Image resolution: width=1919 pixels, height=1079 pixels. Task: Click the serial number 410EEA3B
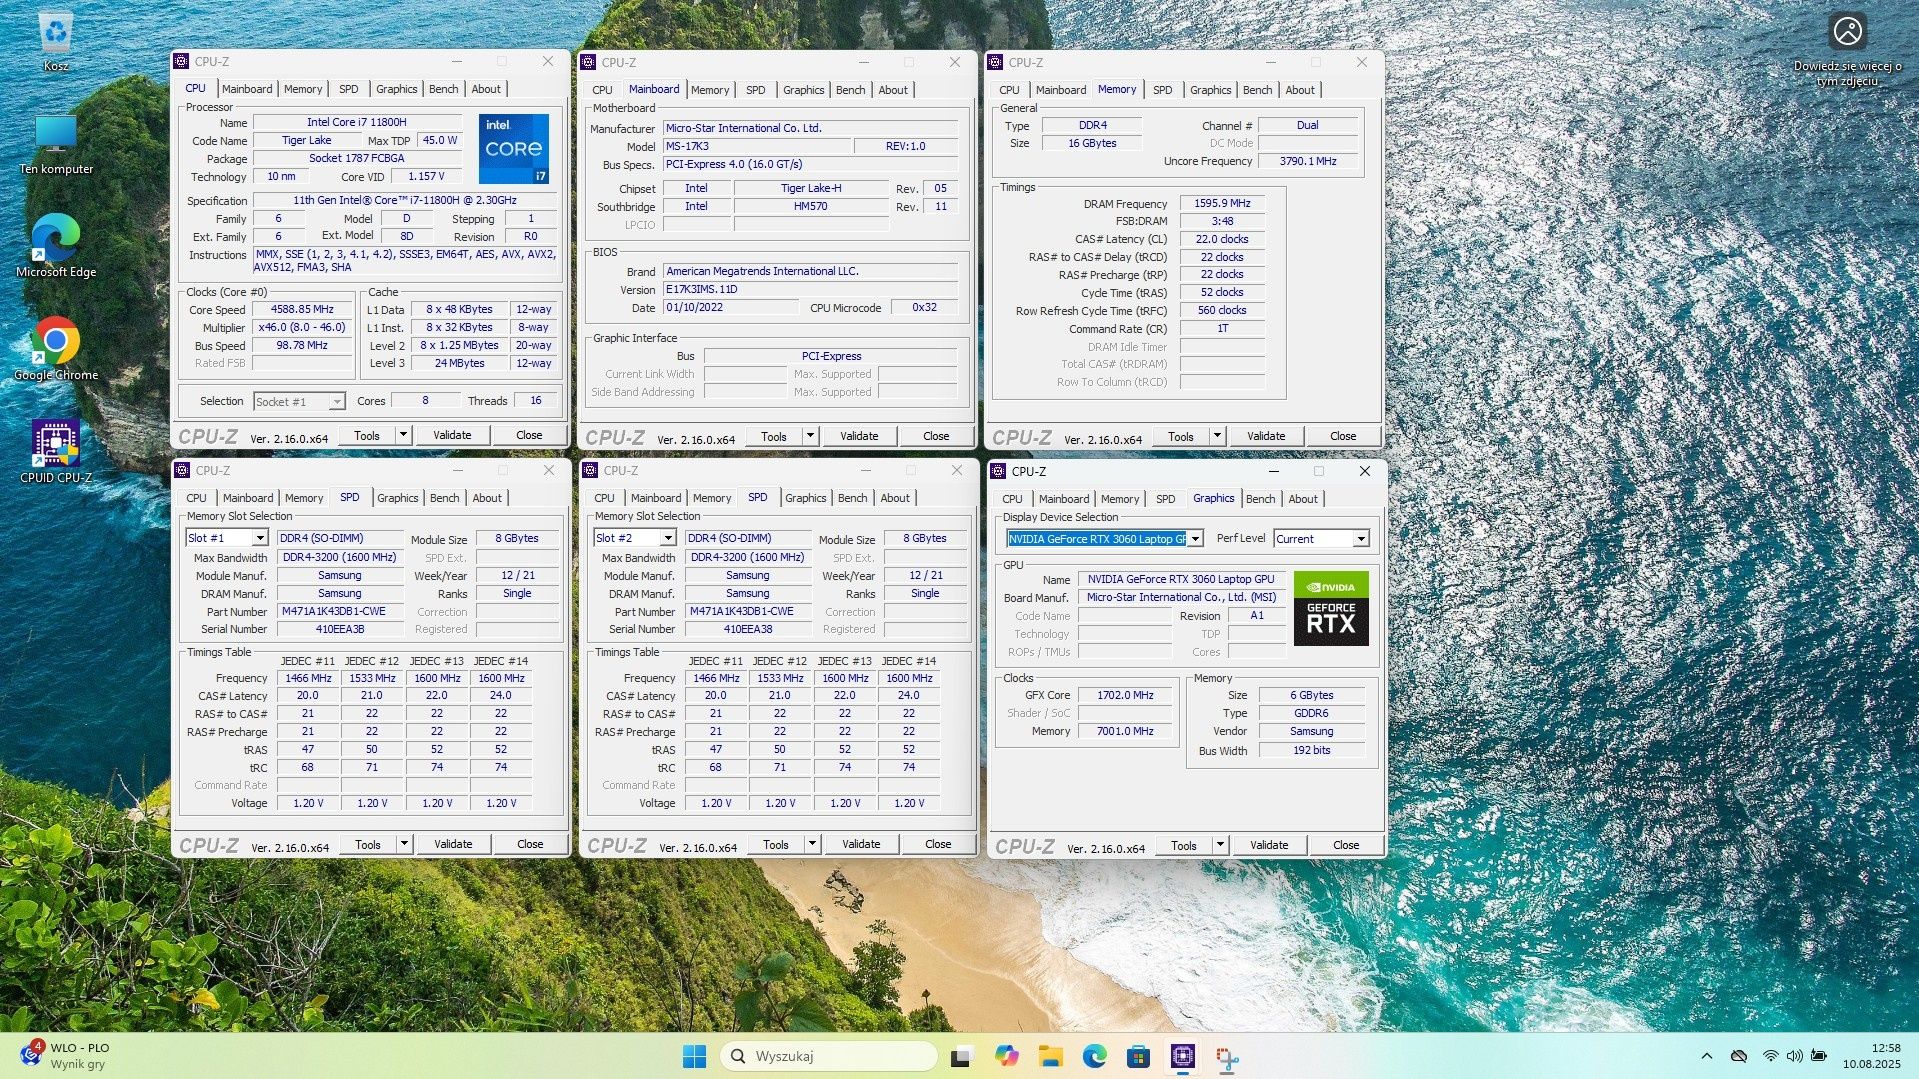coord(340,629)
